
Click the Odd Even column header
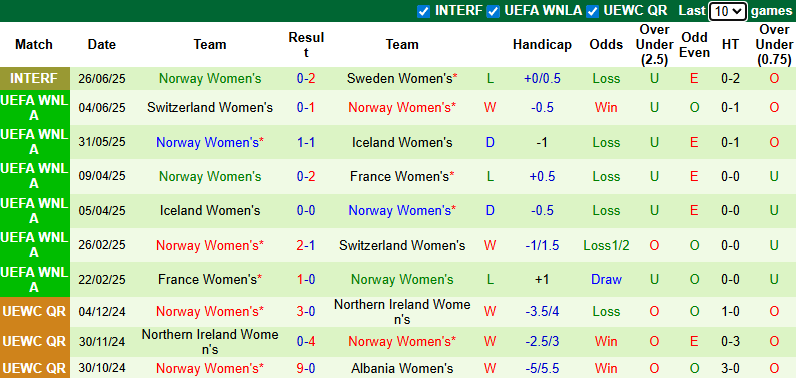694,45
